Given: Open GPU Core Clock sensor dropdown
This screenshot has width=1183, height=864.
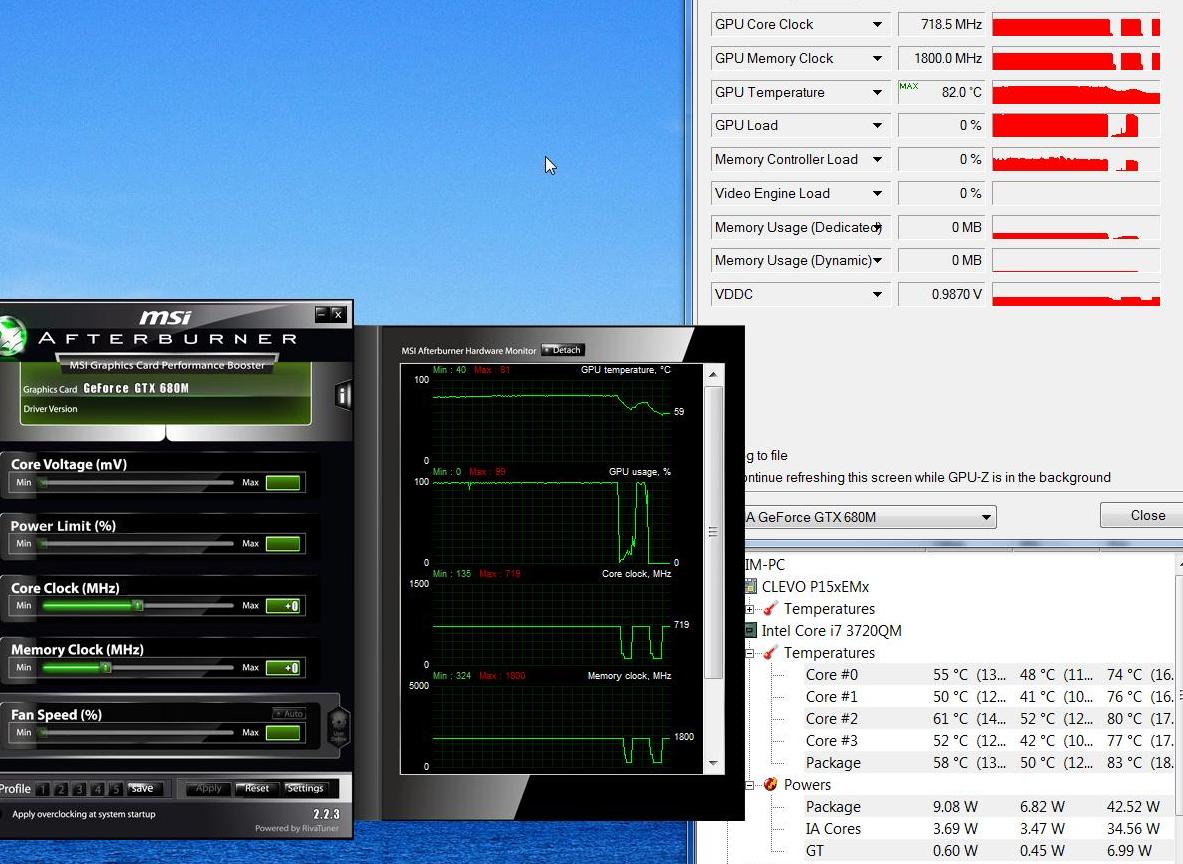Looking at the screenshot, I should click(x=877, y=24).
